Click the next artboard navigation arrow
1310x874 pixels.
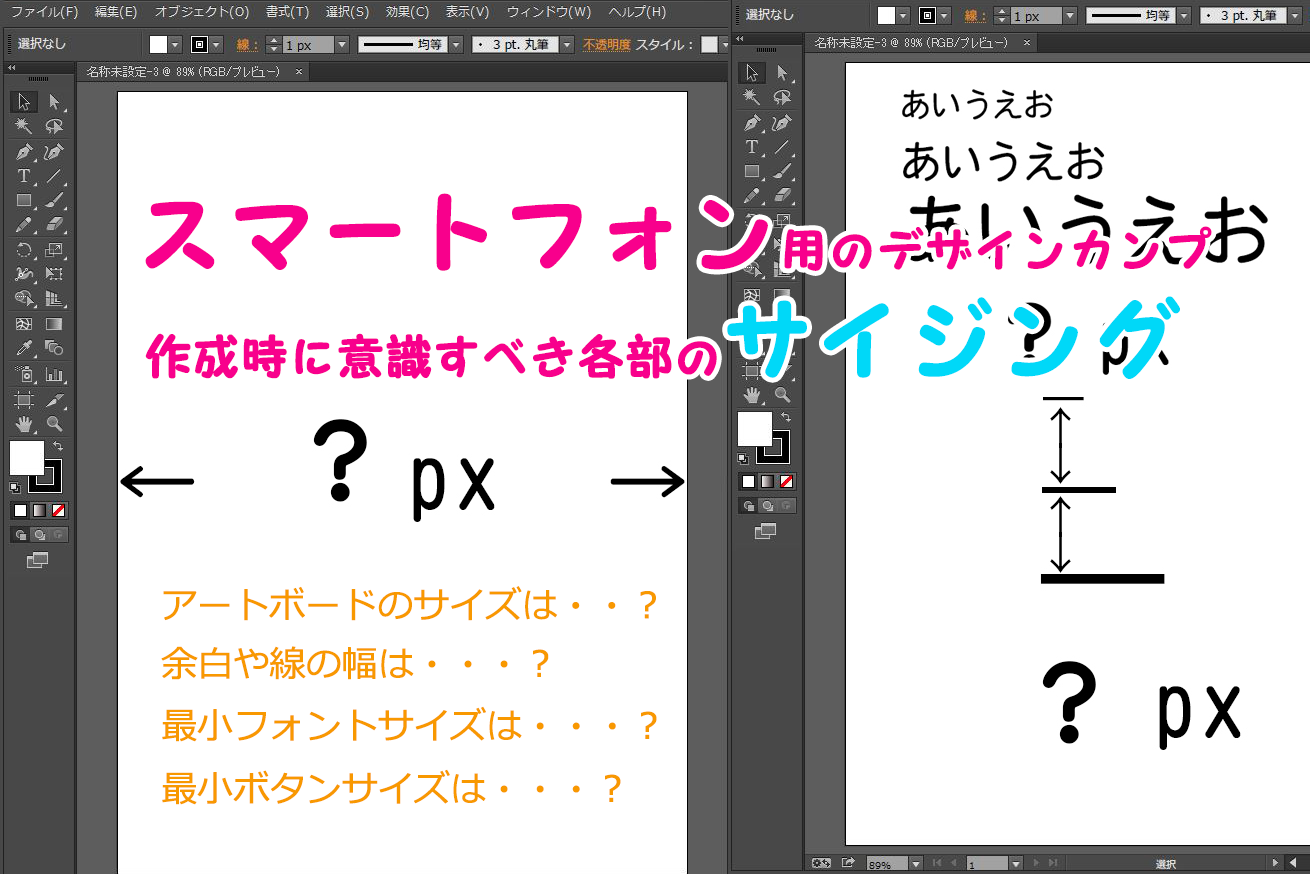[x=1036, y=863]
